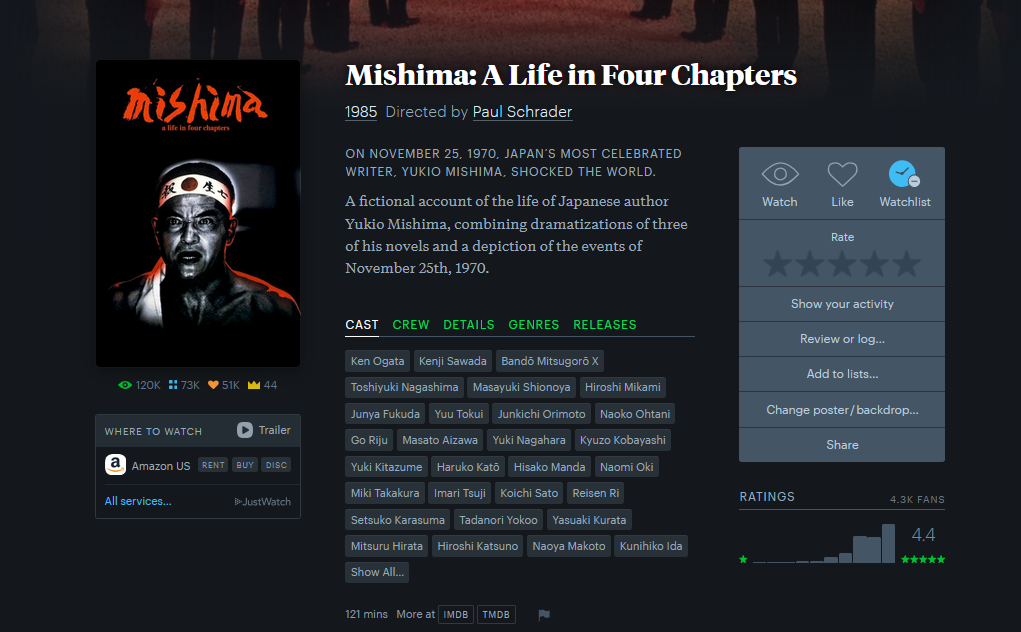This screenshot has width=1021, height=632.
Task: Select the Rent option for Amazon
Action: 213,465
